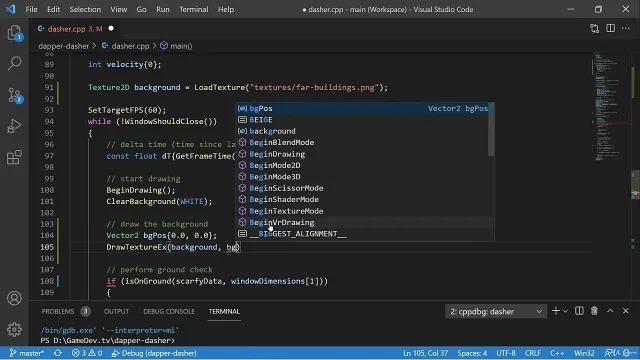The width and height of the screenshot is (640, 360).
Task: Open the Search view
Action: [14, 63]
